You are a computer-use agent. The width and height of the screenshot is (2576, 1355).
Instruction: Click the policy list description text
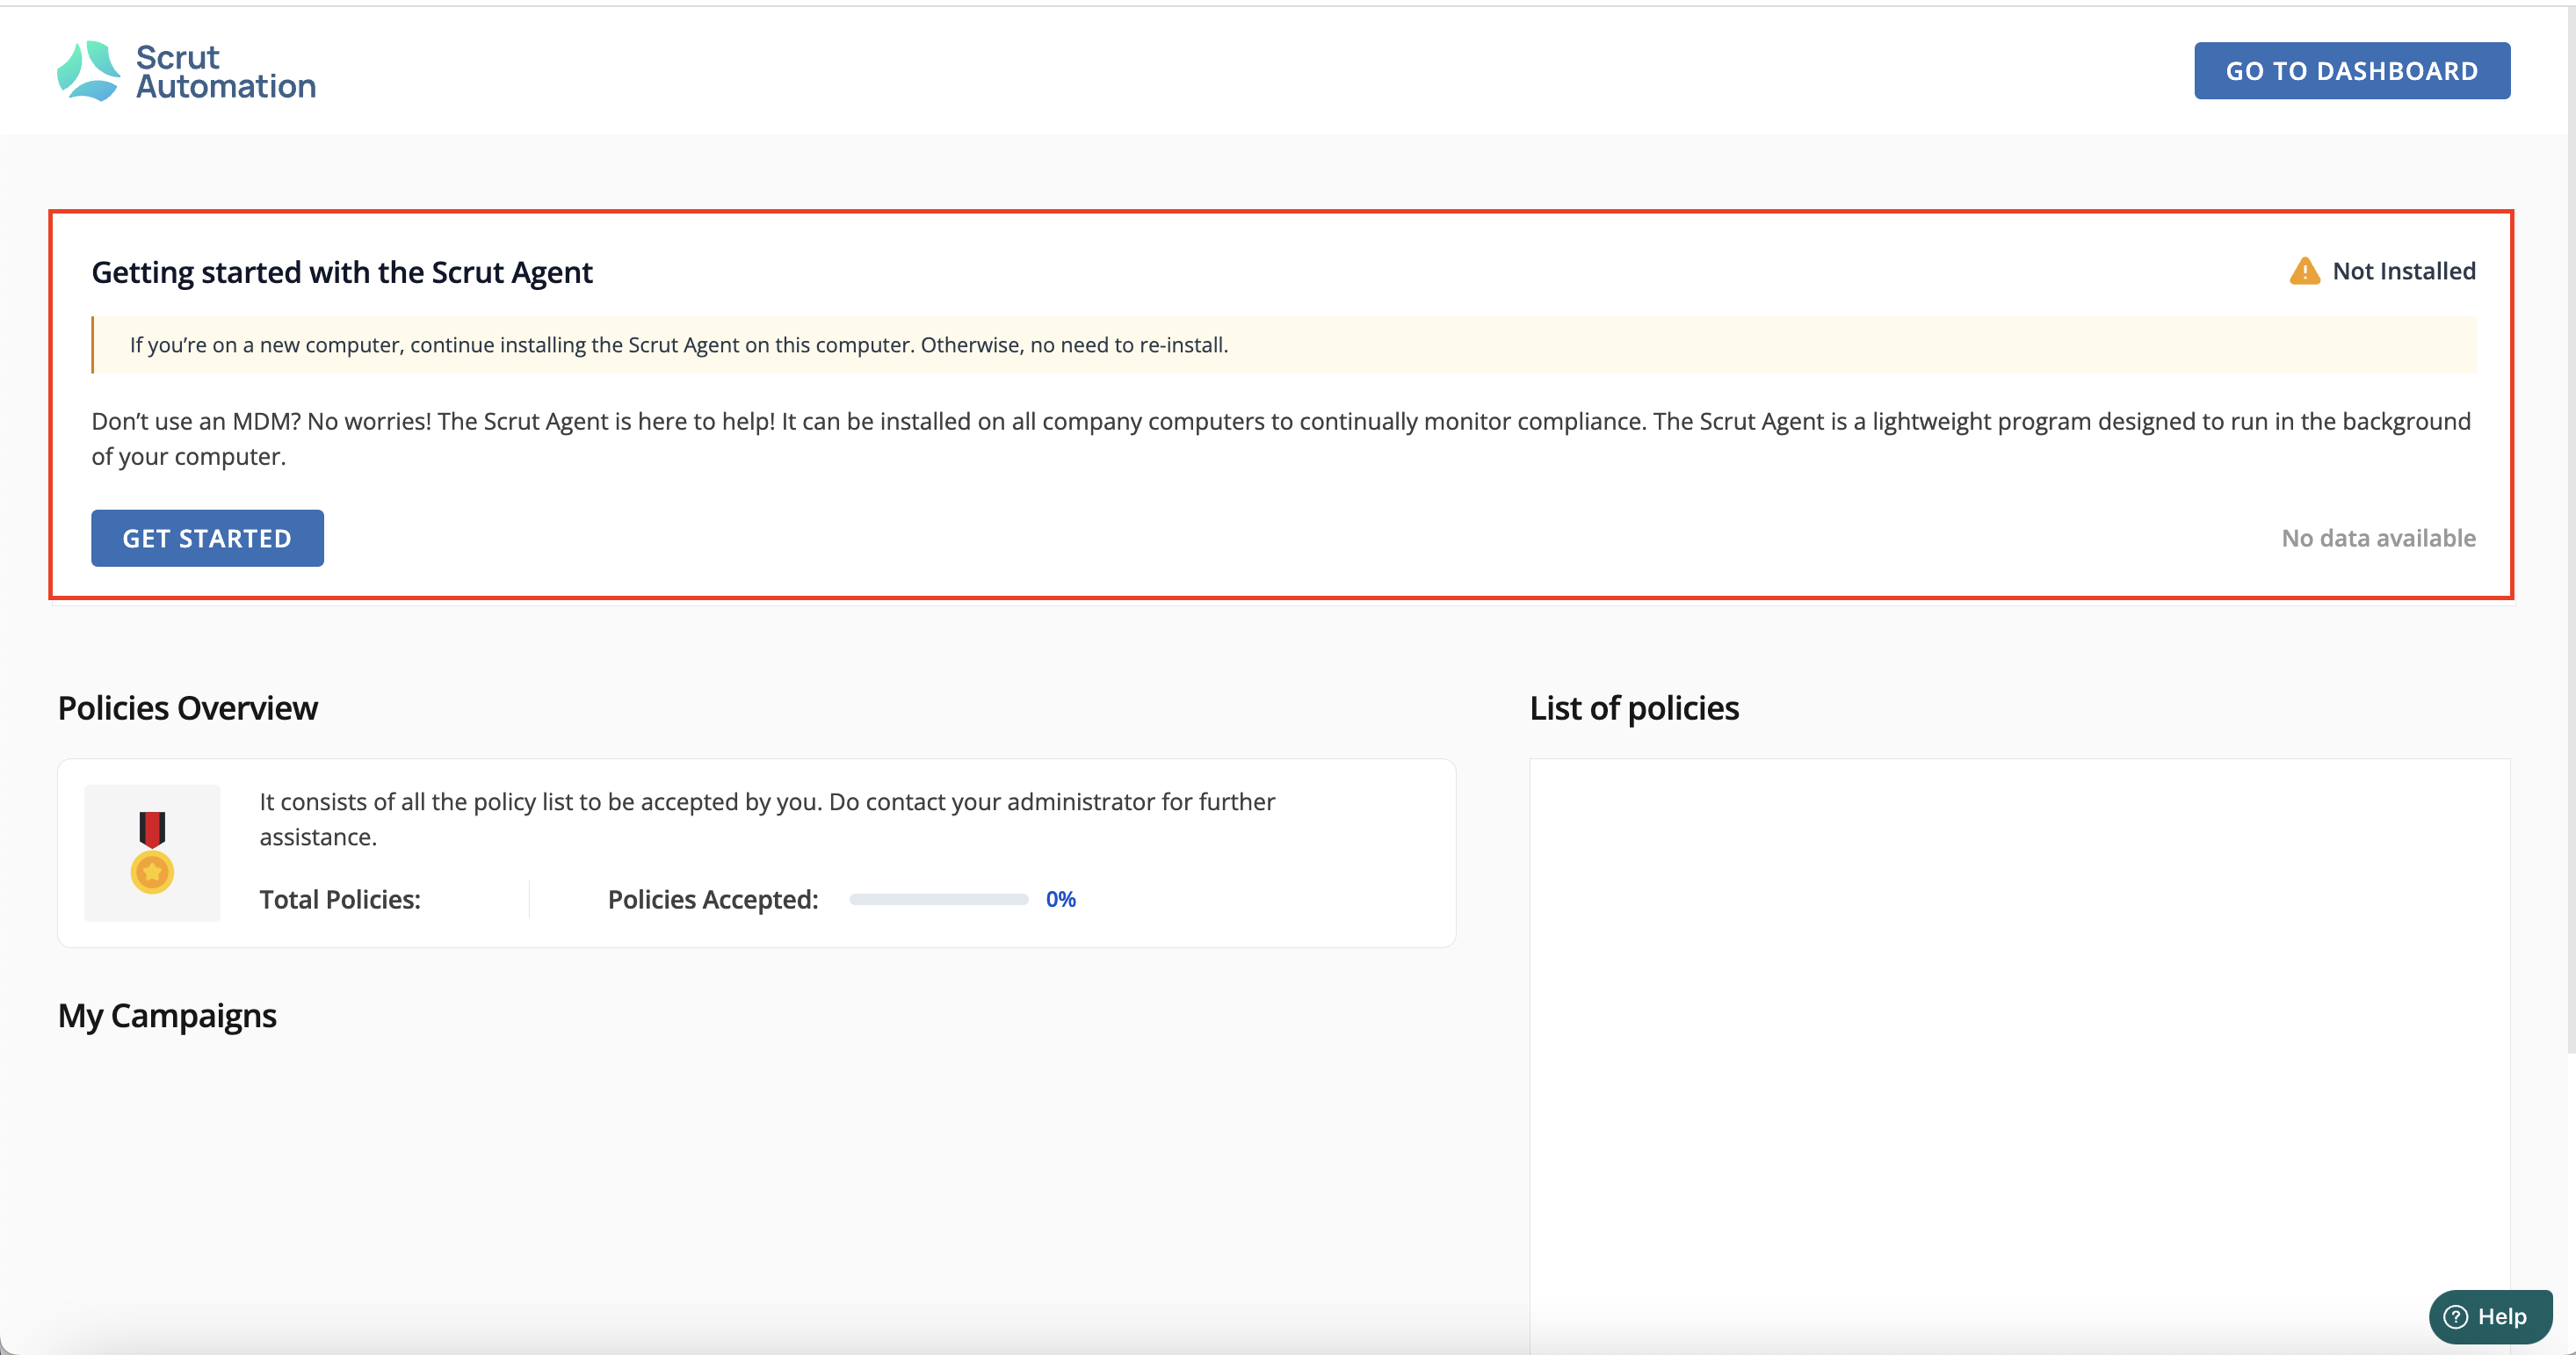(x=767, y=819)
